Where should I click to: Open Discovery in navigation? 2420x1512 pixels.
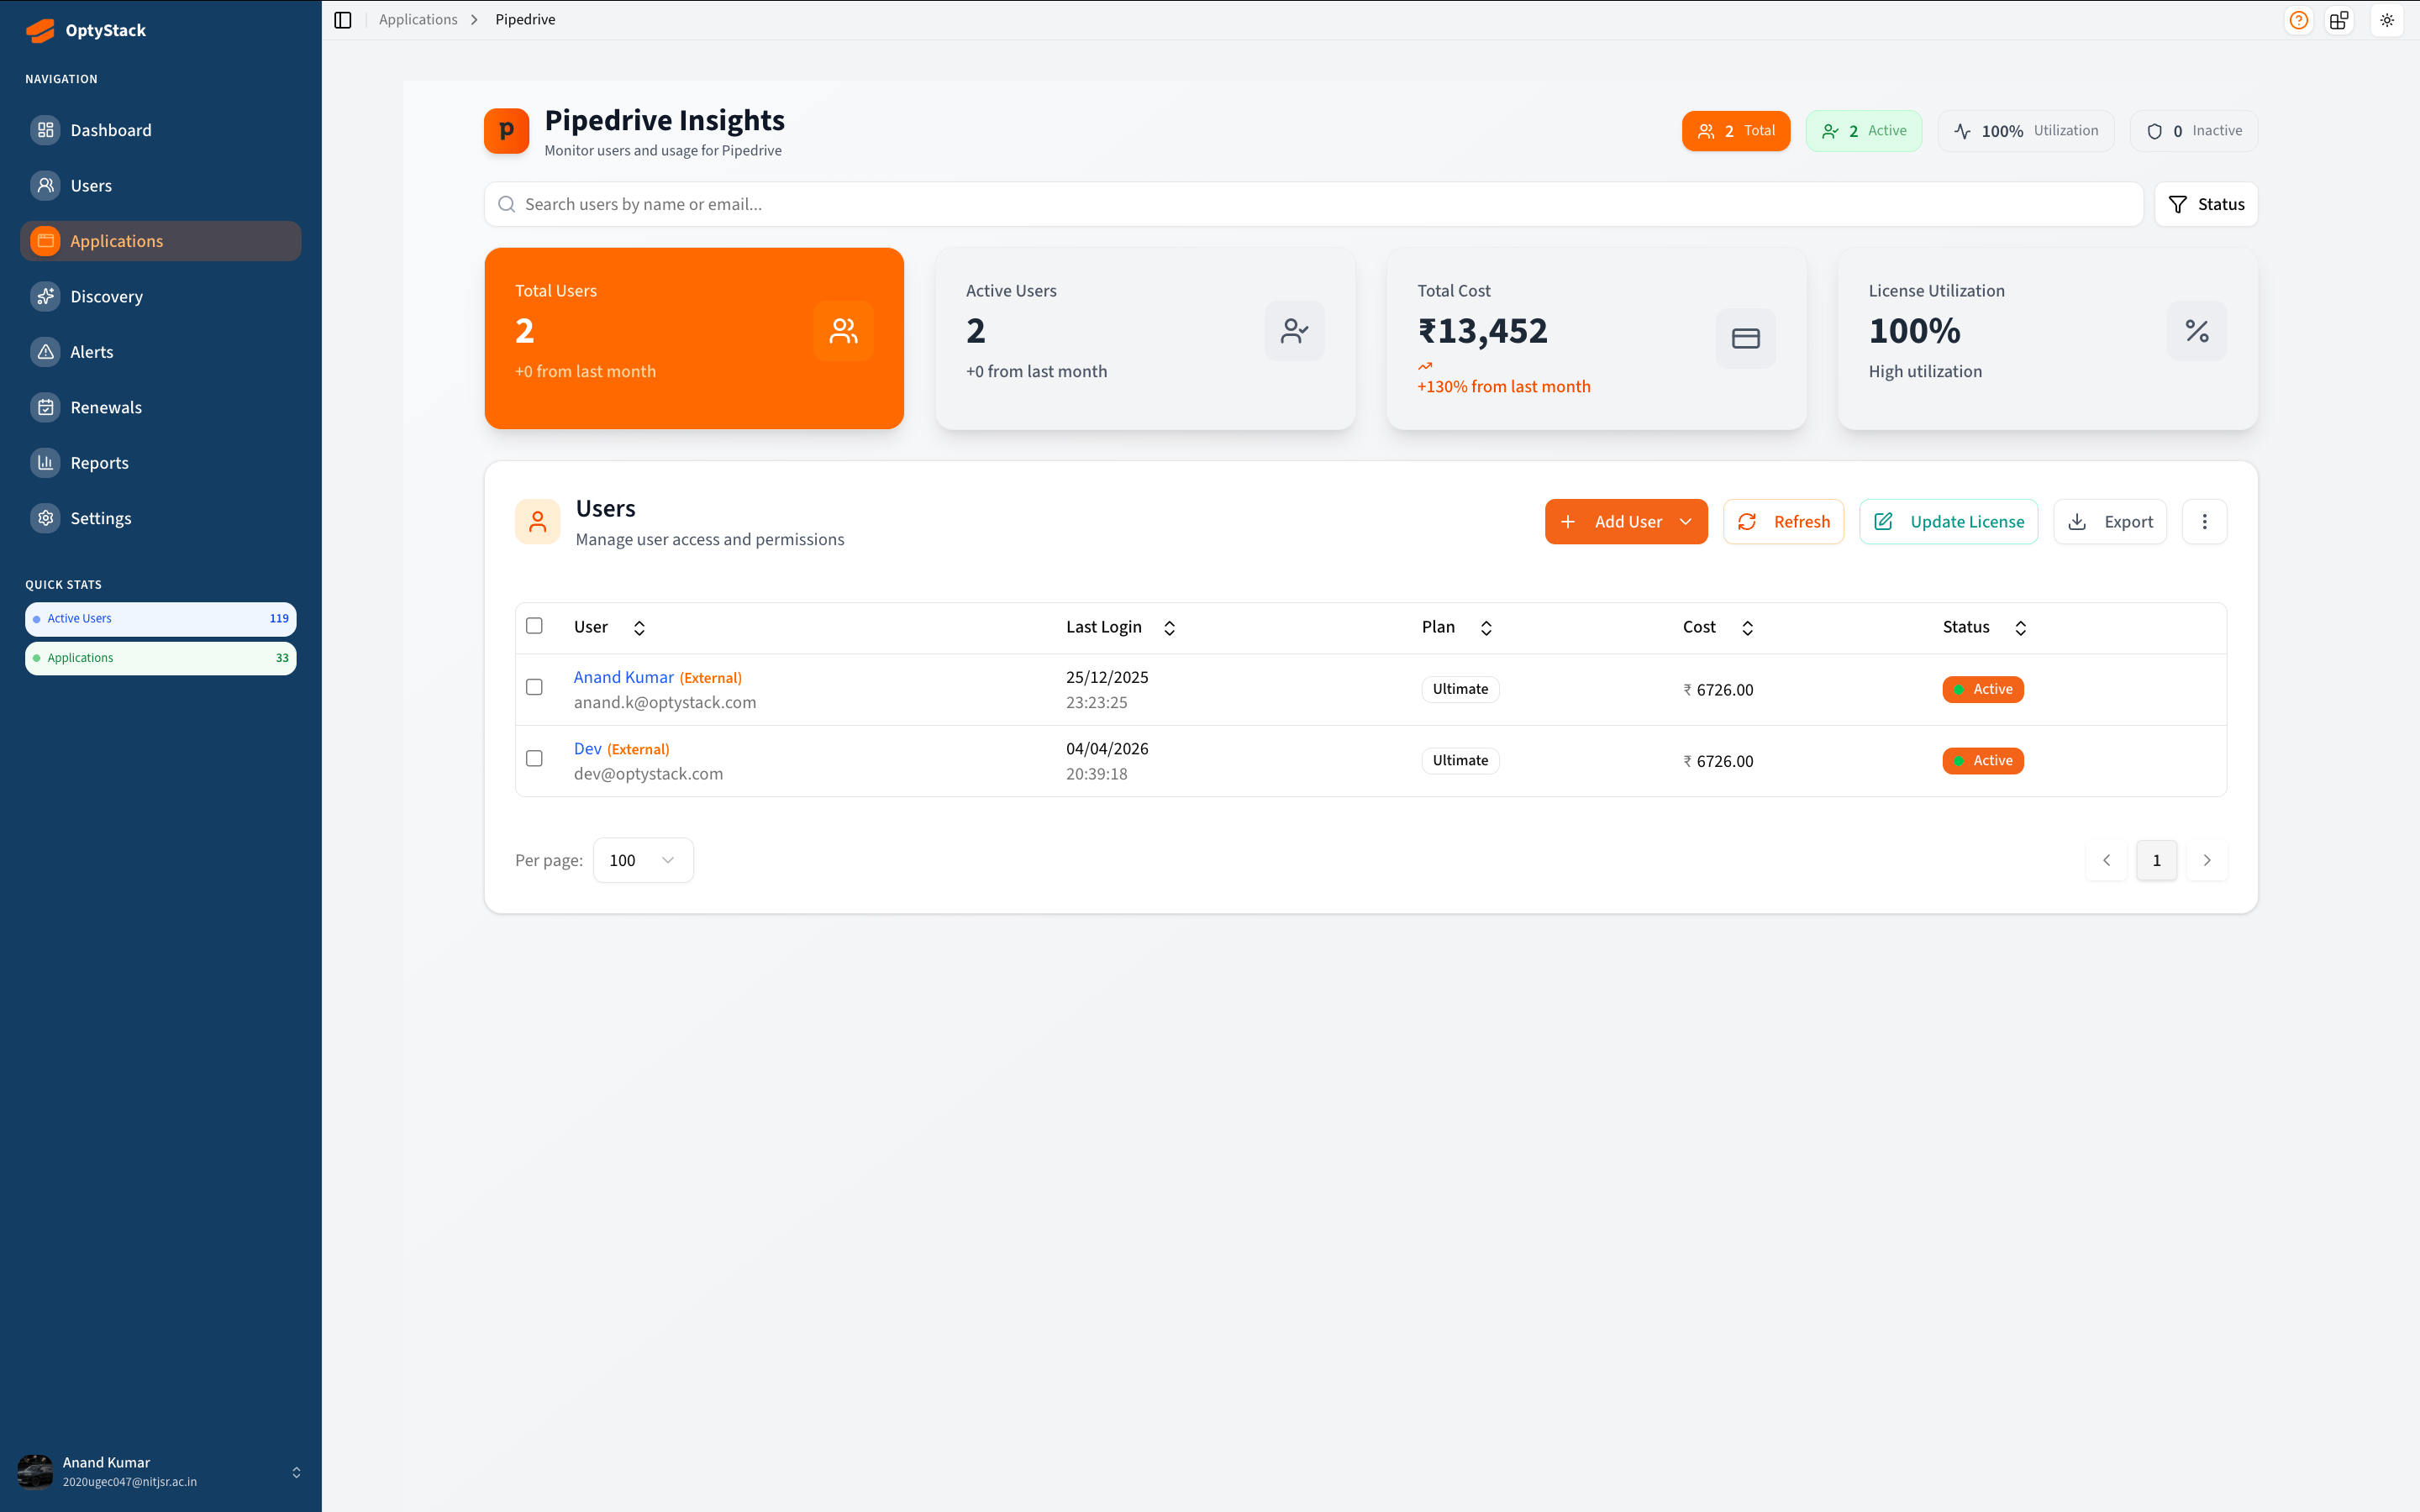160,297
